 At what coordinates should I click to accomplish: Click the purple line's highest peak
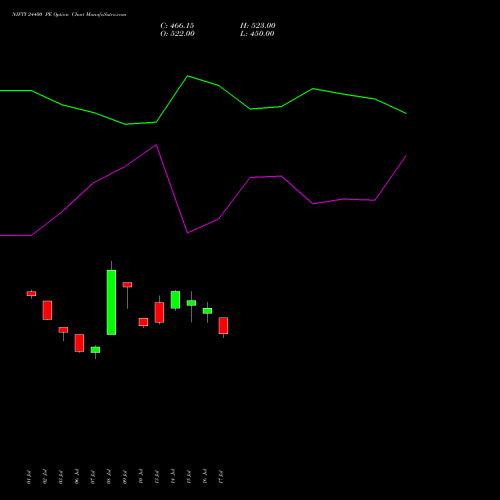click(x=156, y=145)
